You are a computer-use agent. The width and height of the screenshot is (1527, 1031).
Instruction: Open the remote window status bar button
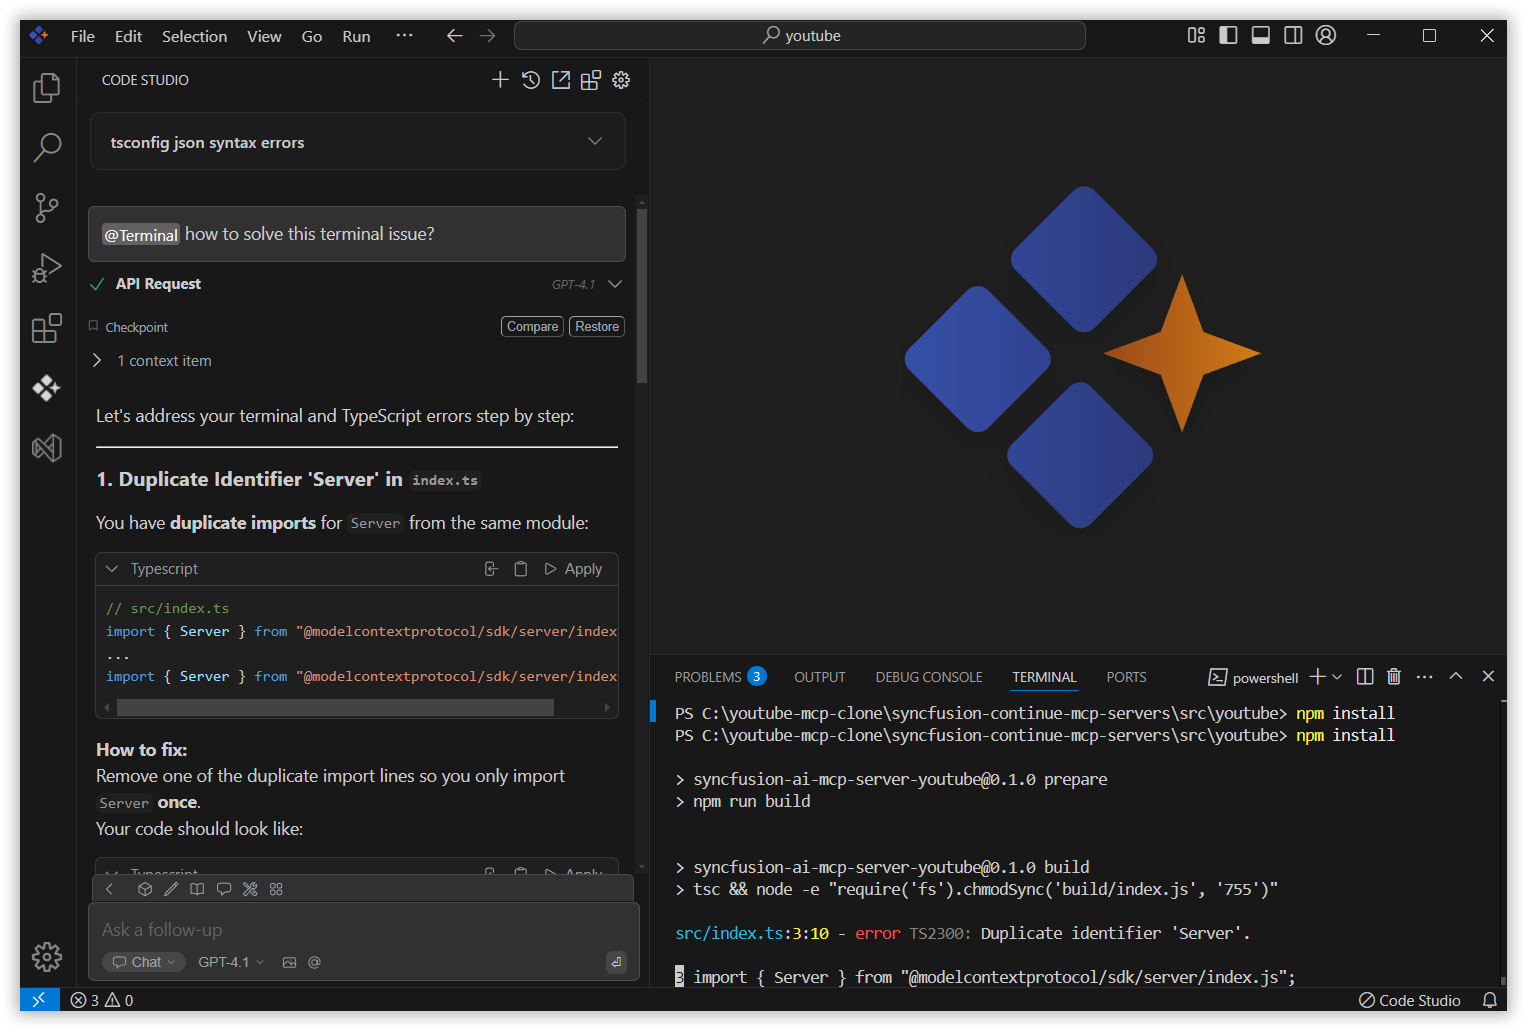click(38, 1000)
